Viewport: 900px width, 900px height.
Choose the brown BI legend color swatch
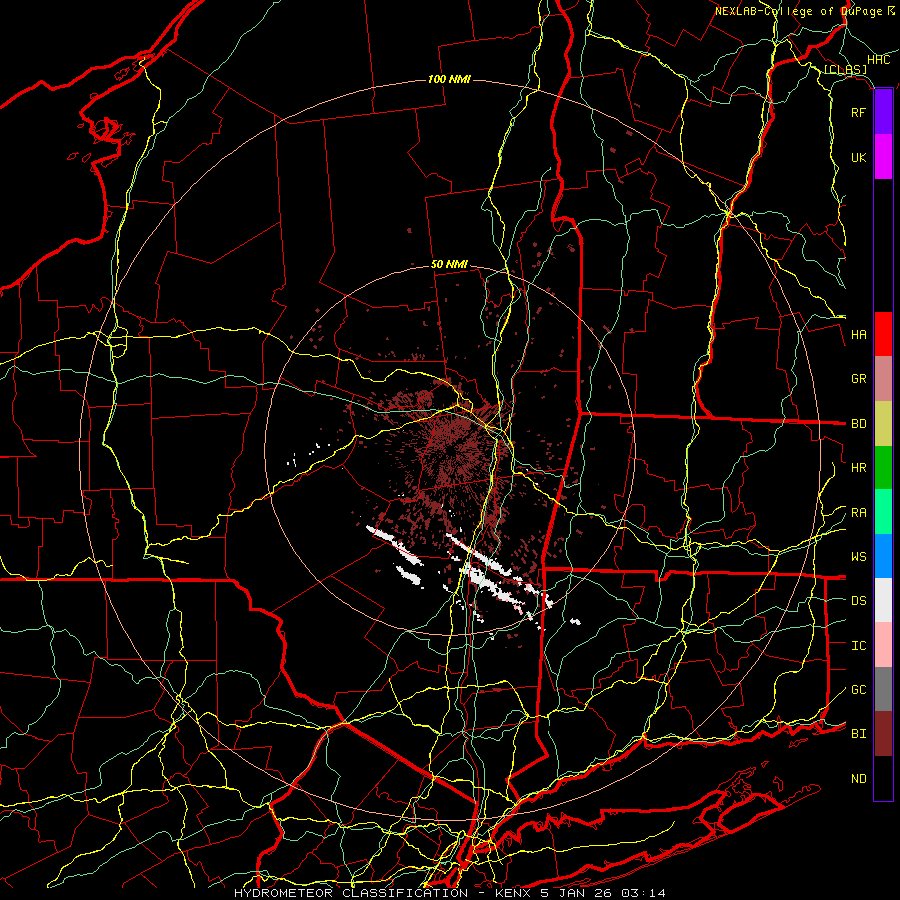[883, 734]
